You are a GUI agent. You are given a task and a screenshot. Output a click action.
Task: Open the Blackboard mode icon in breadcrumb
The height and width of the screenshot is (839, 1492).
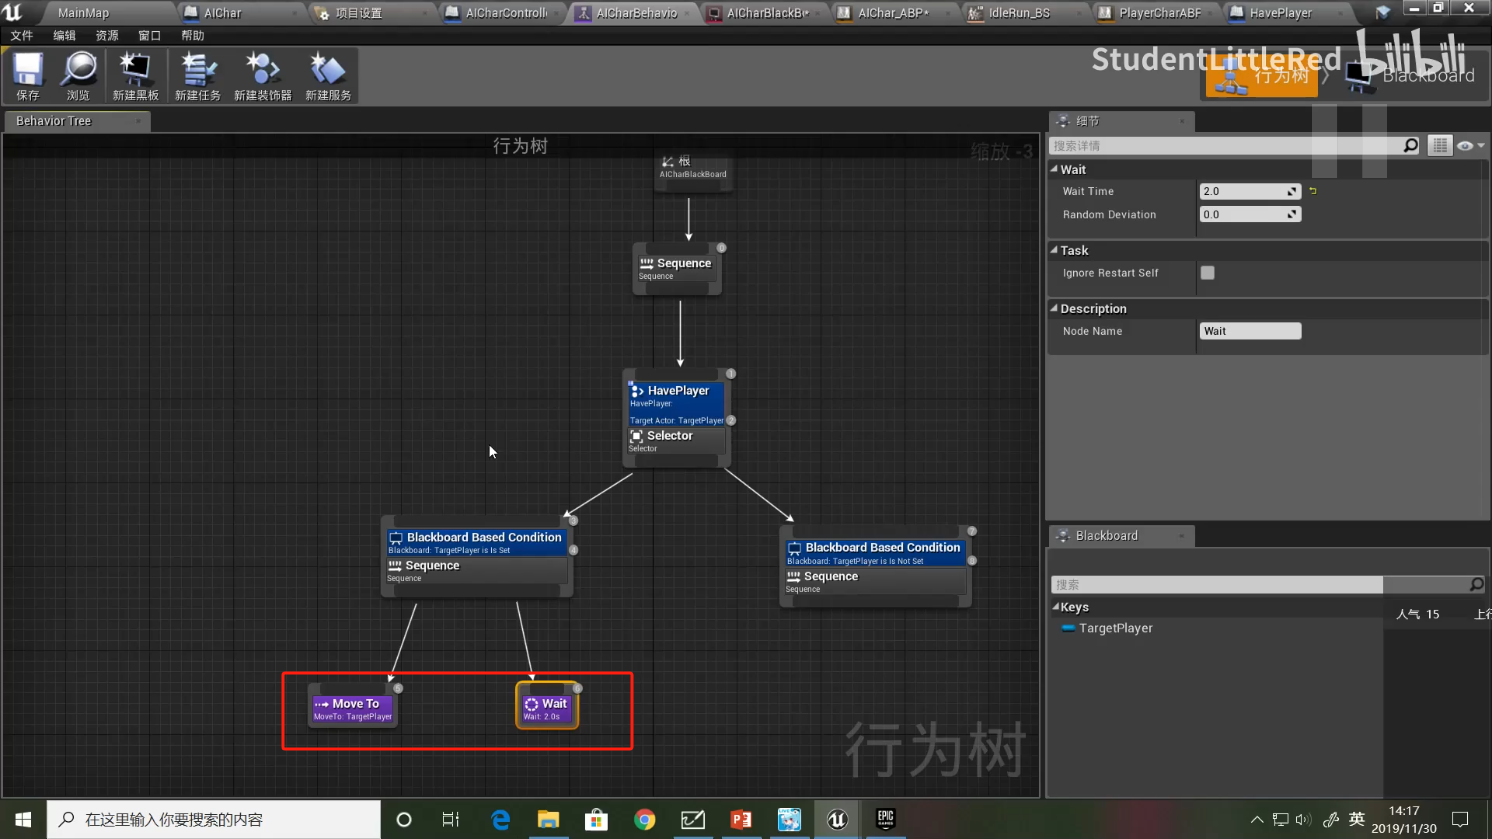tap(1360, 74)
